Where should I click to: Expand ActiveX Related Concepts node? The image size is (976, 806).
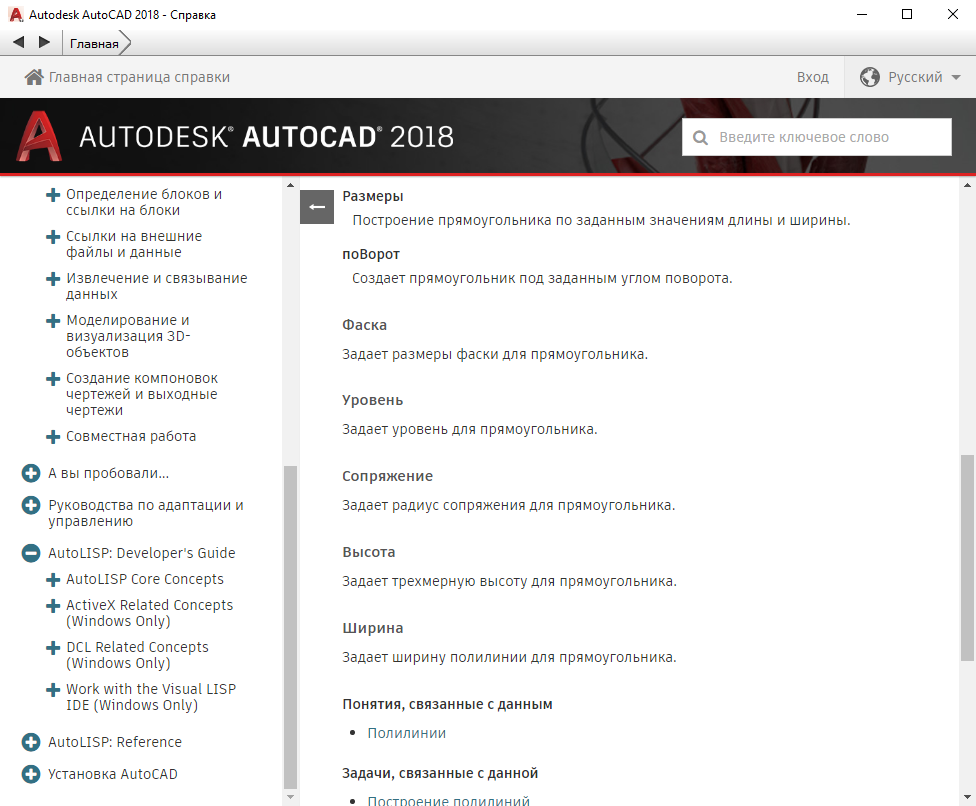[x=53, y=606]
